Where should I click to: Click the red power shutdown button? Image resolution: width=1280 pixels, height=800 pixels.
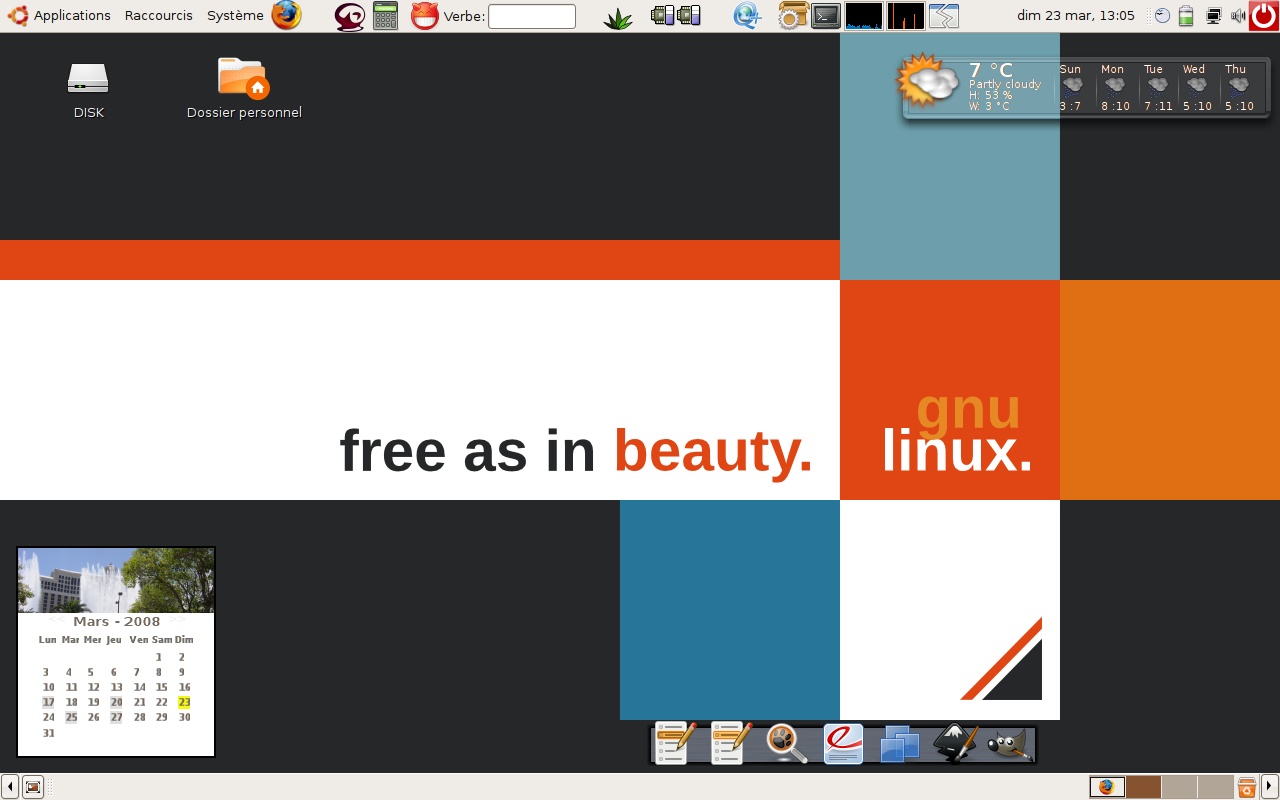tap(1264, 16)
